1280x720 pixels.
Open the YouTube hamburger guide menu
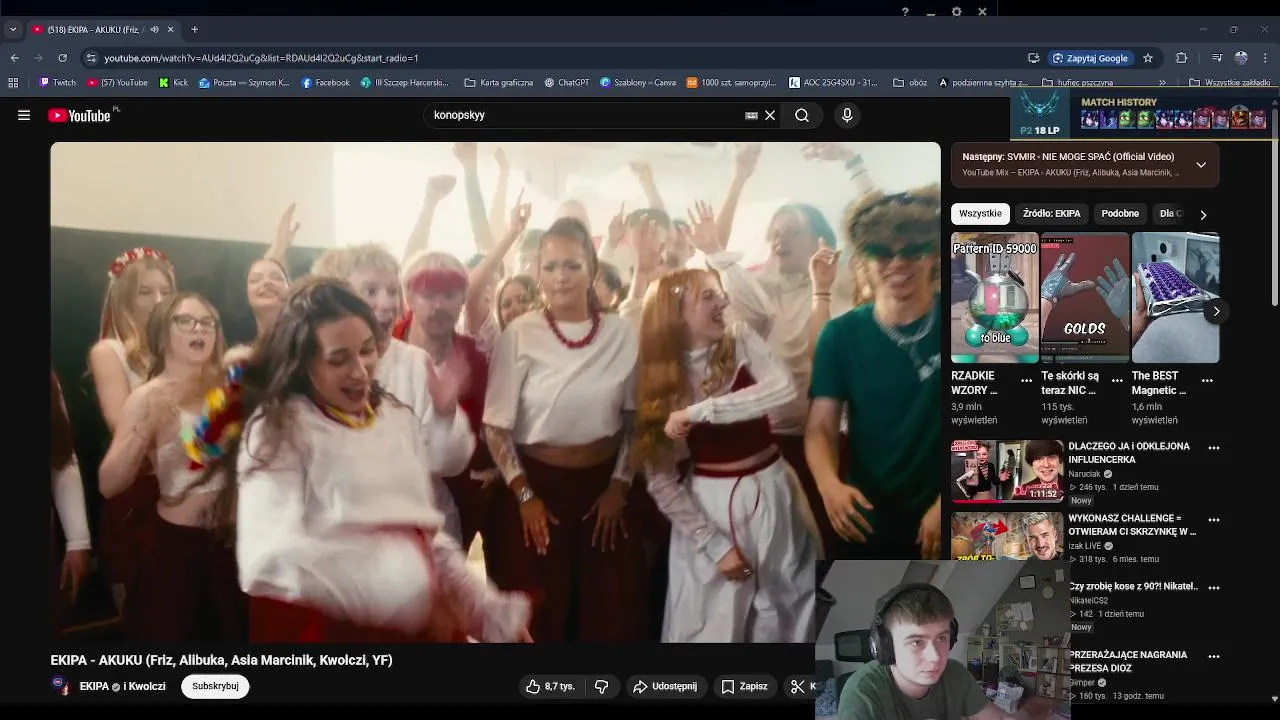[x=24, y=115]
